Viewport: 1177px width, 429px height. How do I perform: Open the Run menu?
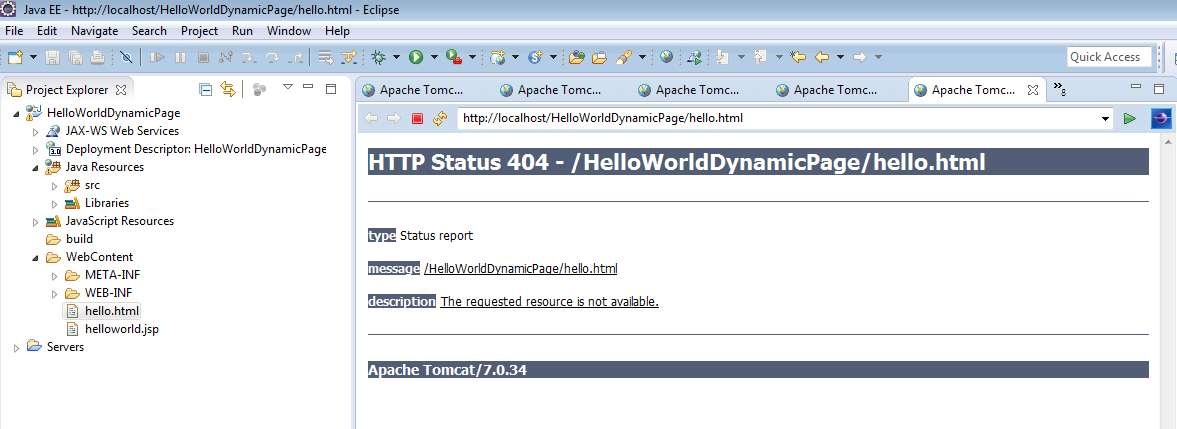point(242,31)
